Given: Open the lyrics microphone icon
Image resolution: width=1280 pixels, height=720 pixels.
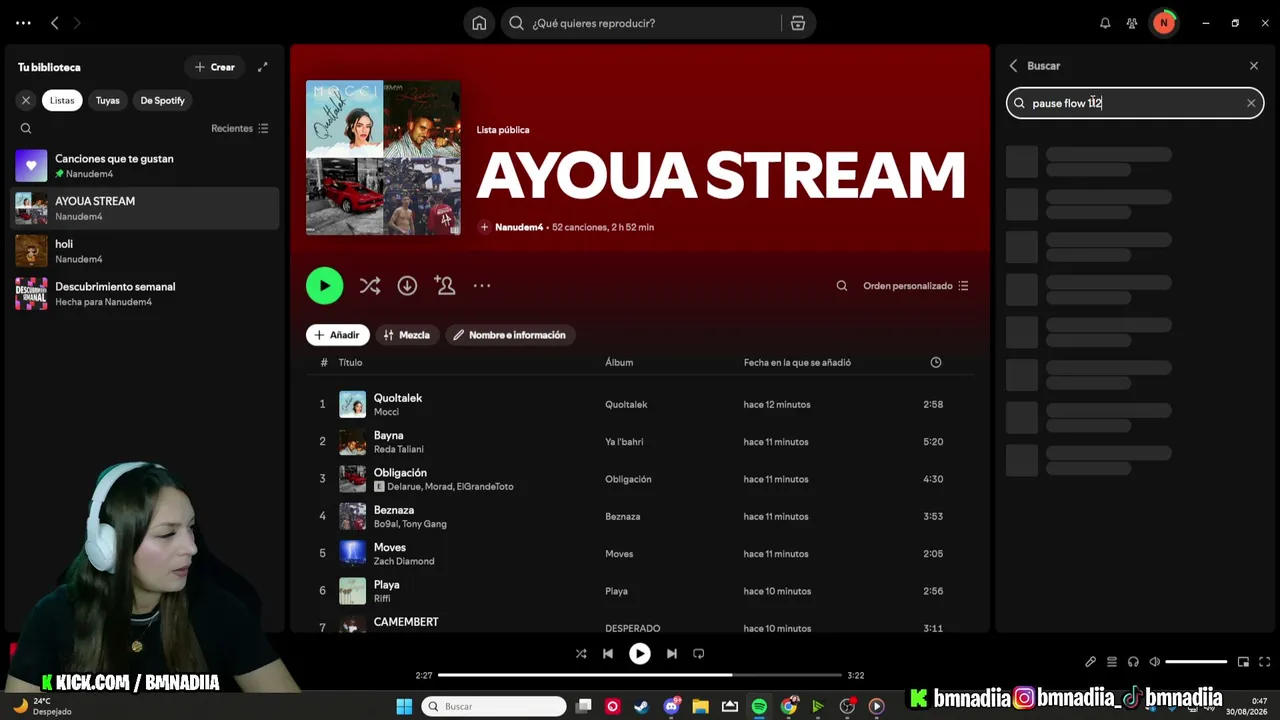Looking at the screenshot, I should (x=1090, y=662).
